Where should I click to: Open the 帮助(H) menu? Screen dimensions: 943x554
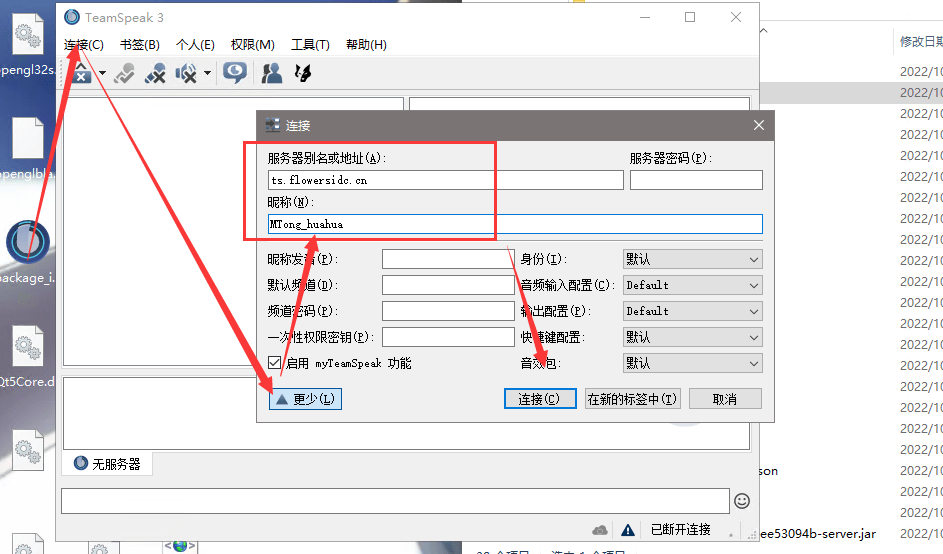click(x=366, y=45)
